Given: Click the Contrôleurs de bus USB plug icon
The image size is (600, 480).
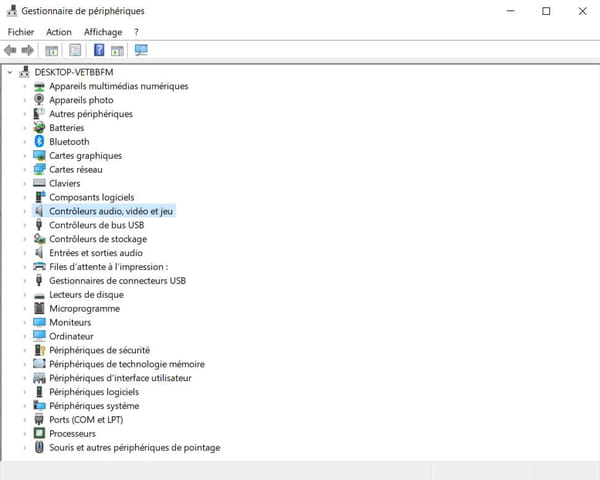Looking at the screenshot, I should pos(39,225).
